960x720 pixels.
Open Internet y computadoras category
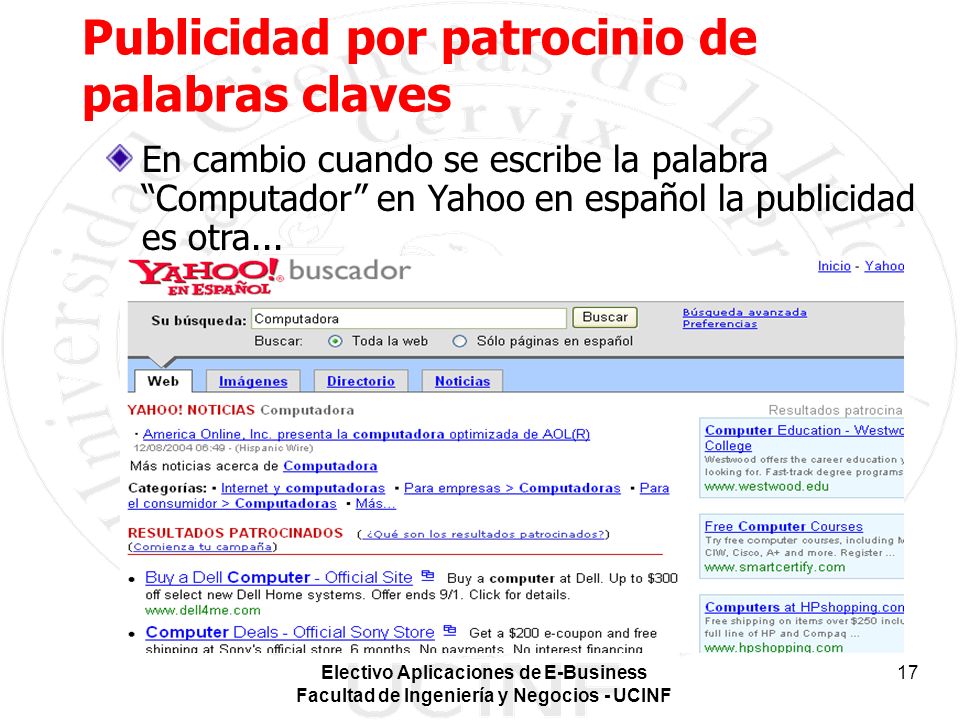coord(302,488)
